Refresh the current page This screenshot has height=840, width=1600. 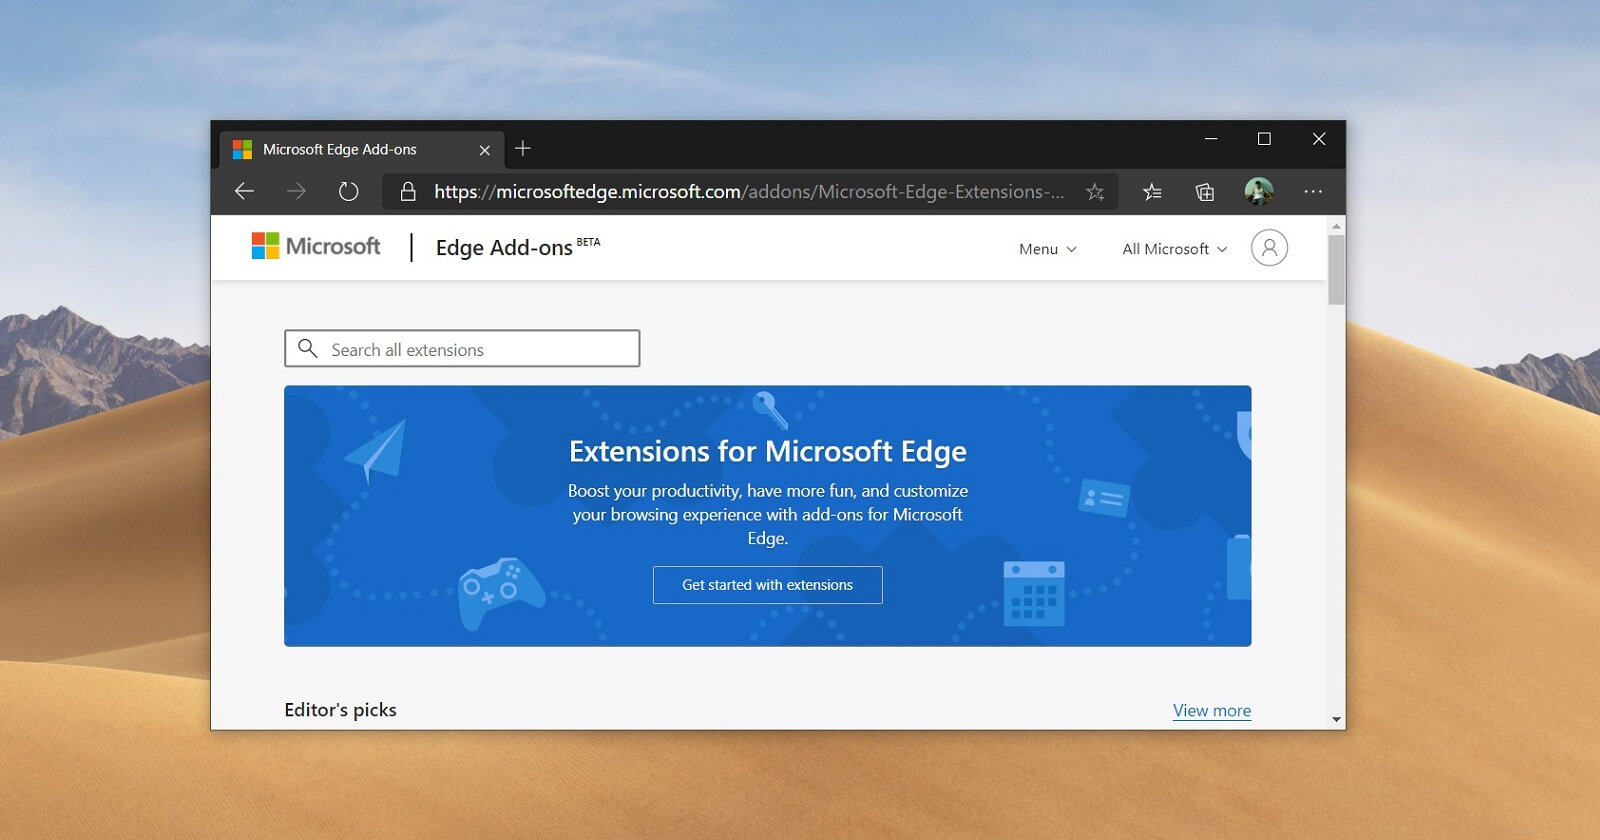(x=348, y=191)
